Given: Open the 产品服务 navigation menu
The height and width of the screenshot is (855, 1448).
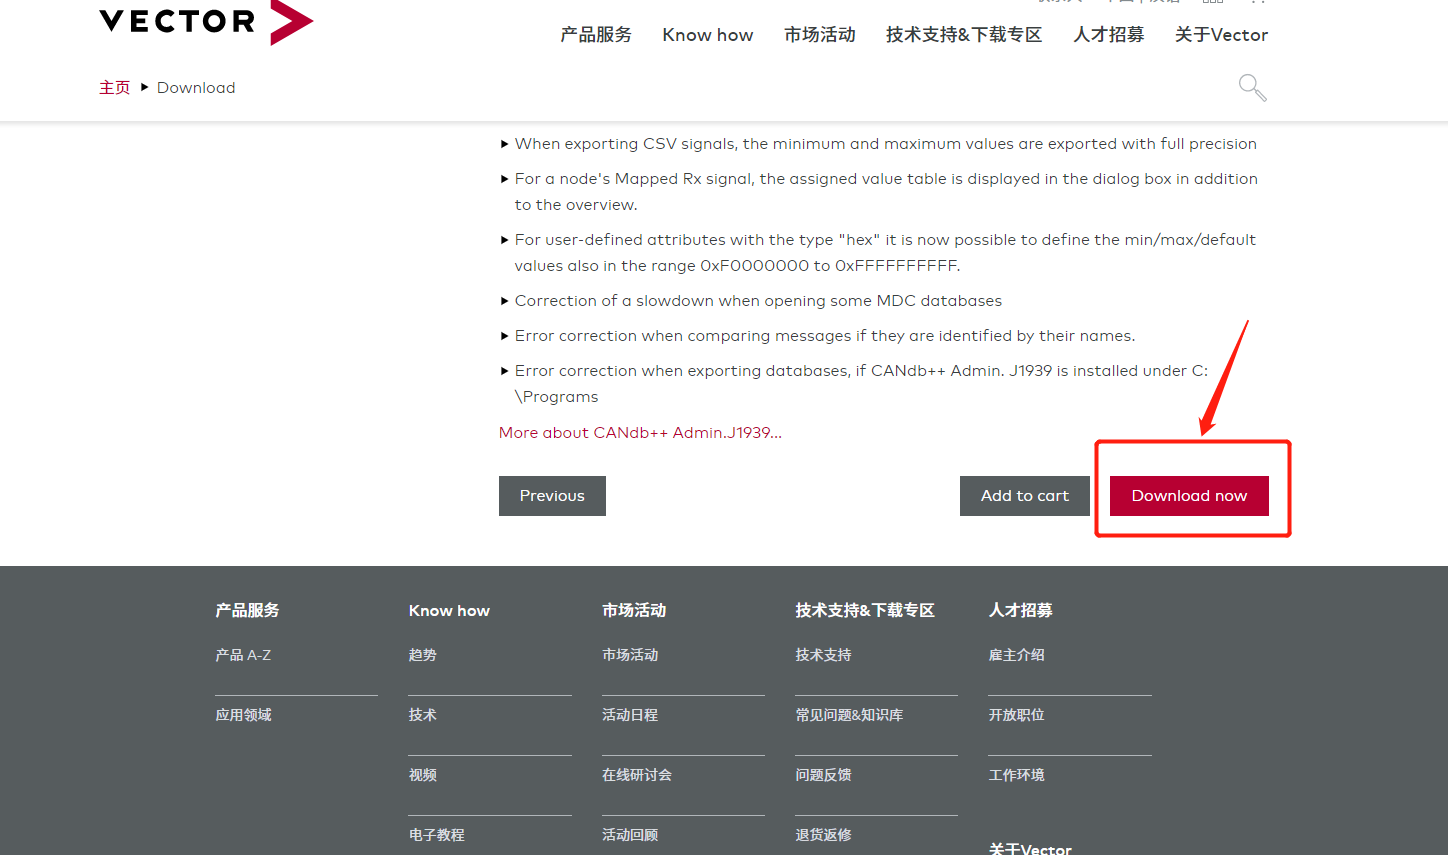Looking at the screenshot, I should tap(596, 34).
